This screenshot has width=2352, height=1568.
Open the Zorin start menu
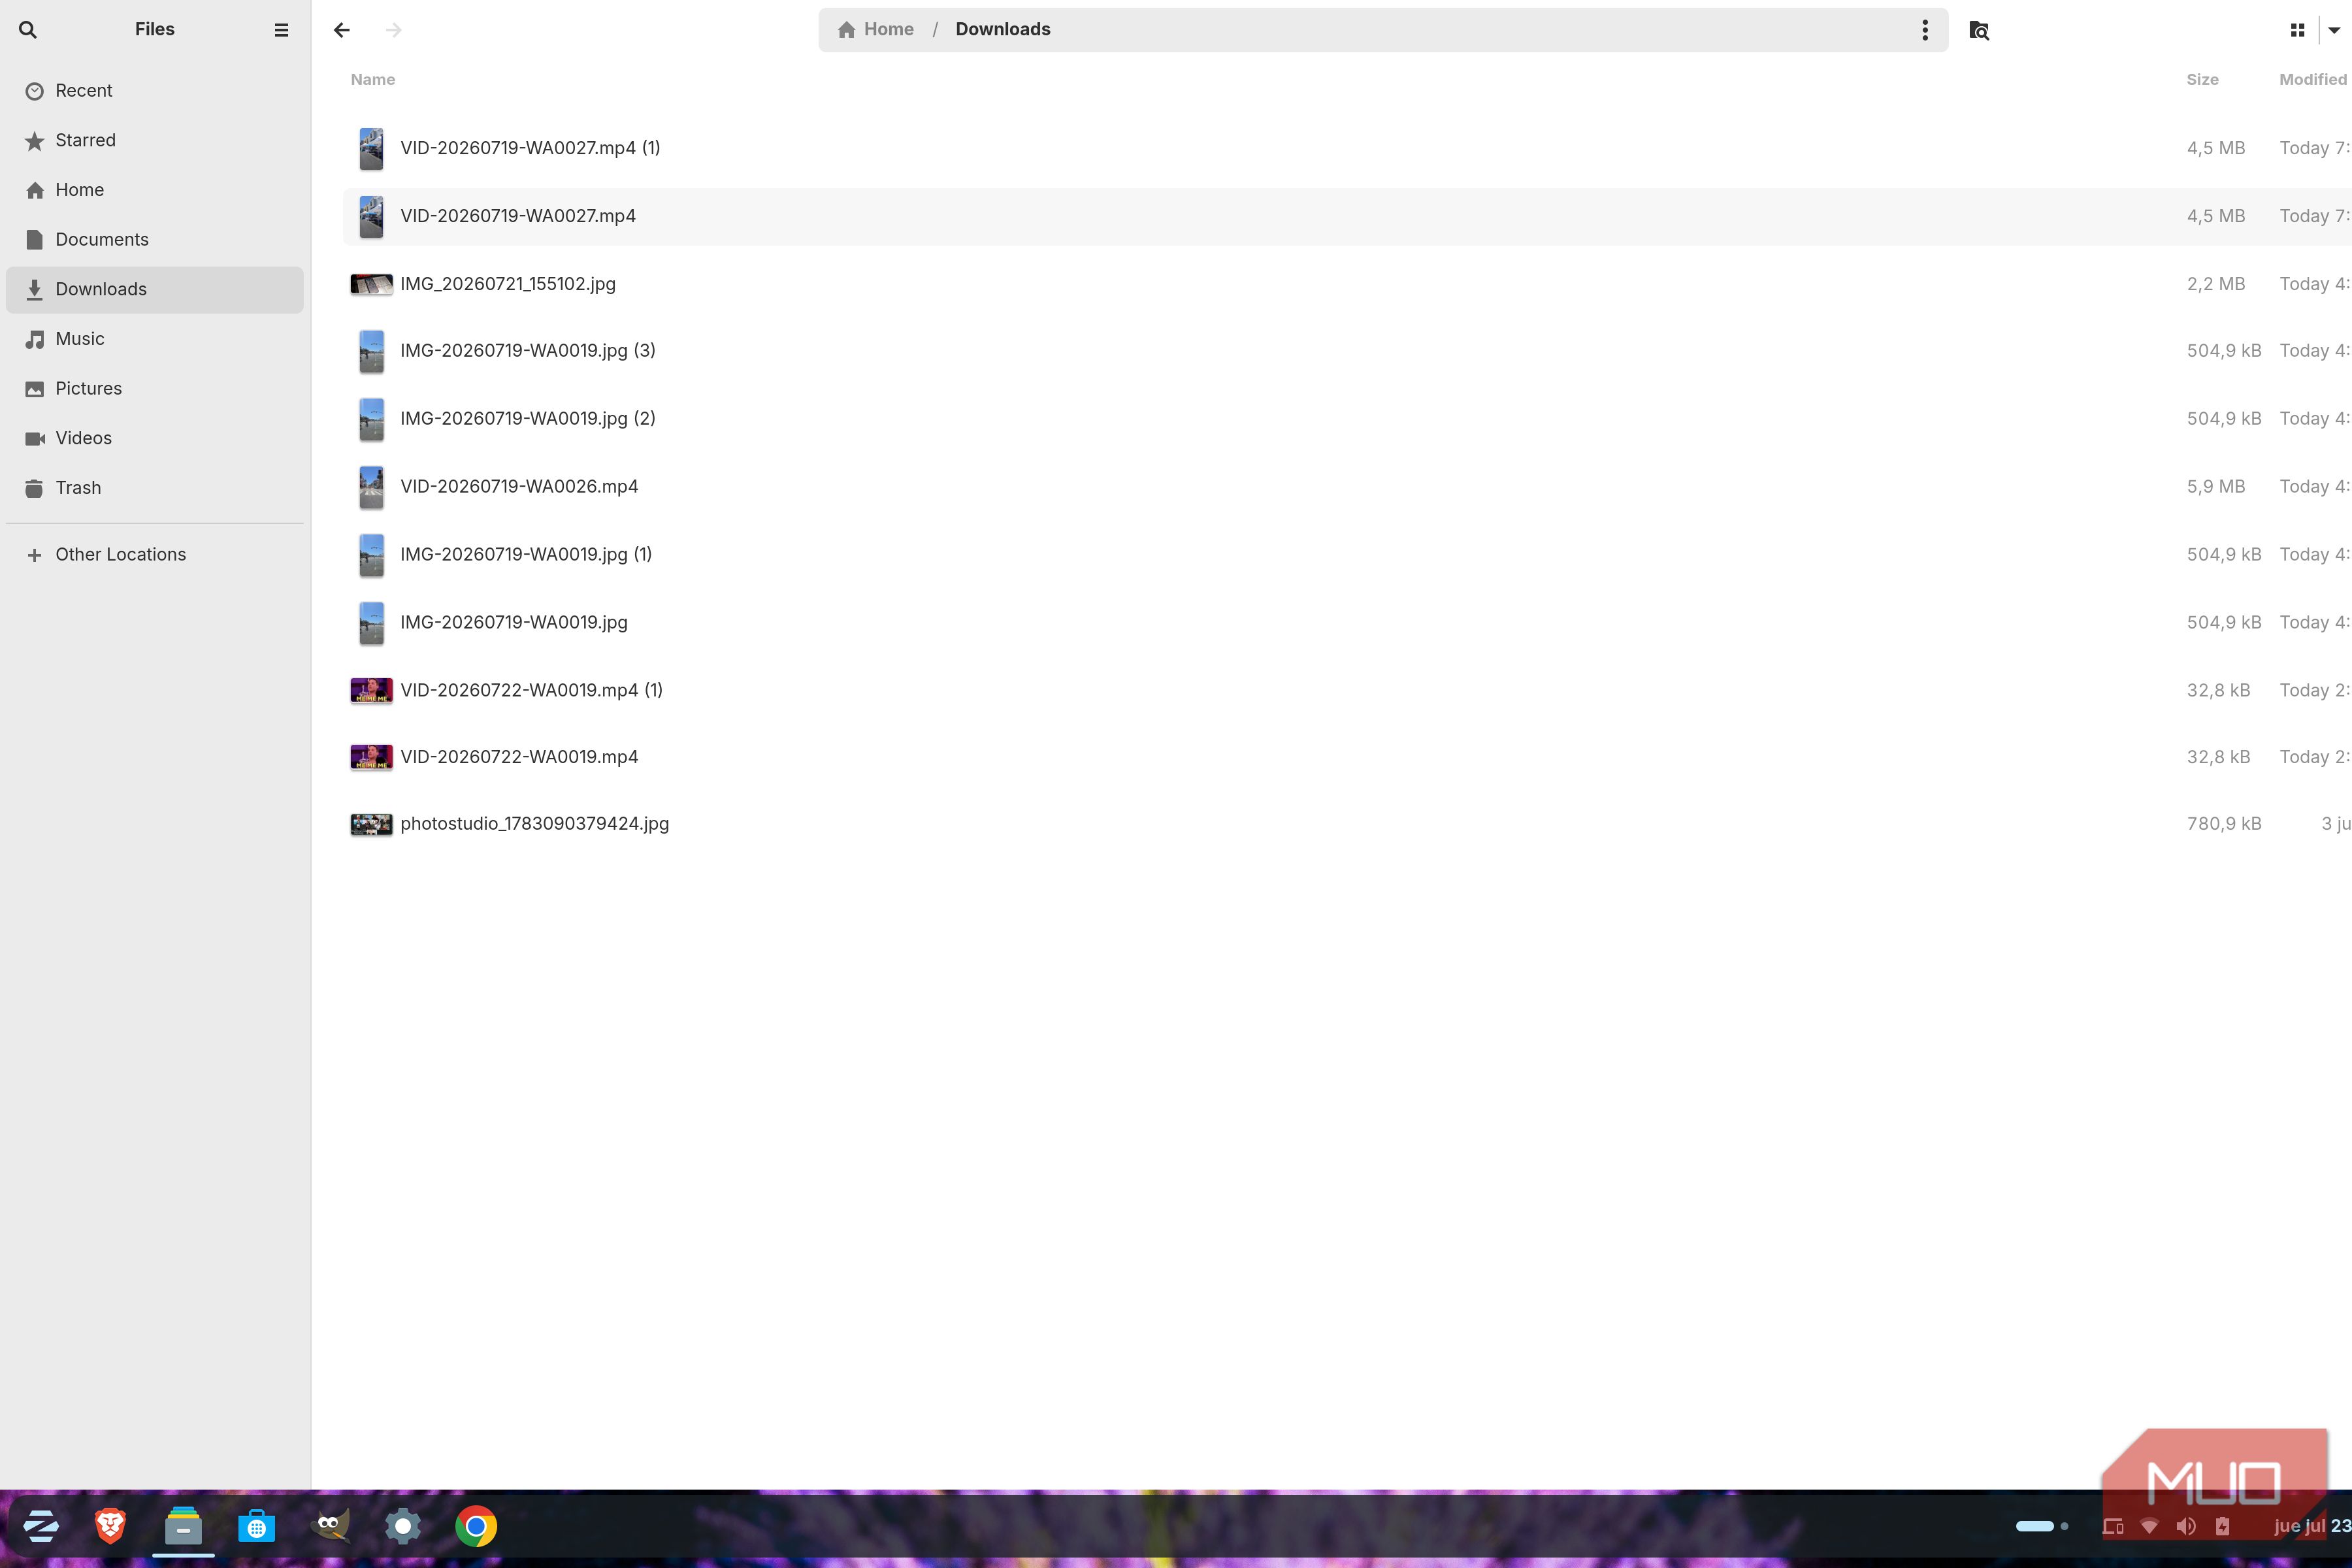pos(40,1527)
